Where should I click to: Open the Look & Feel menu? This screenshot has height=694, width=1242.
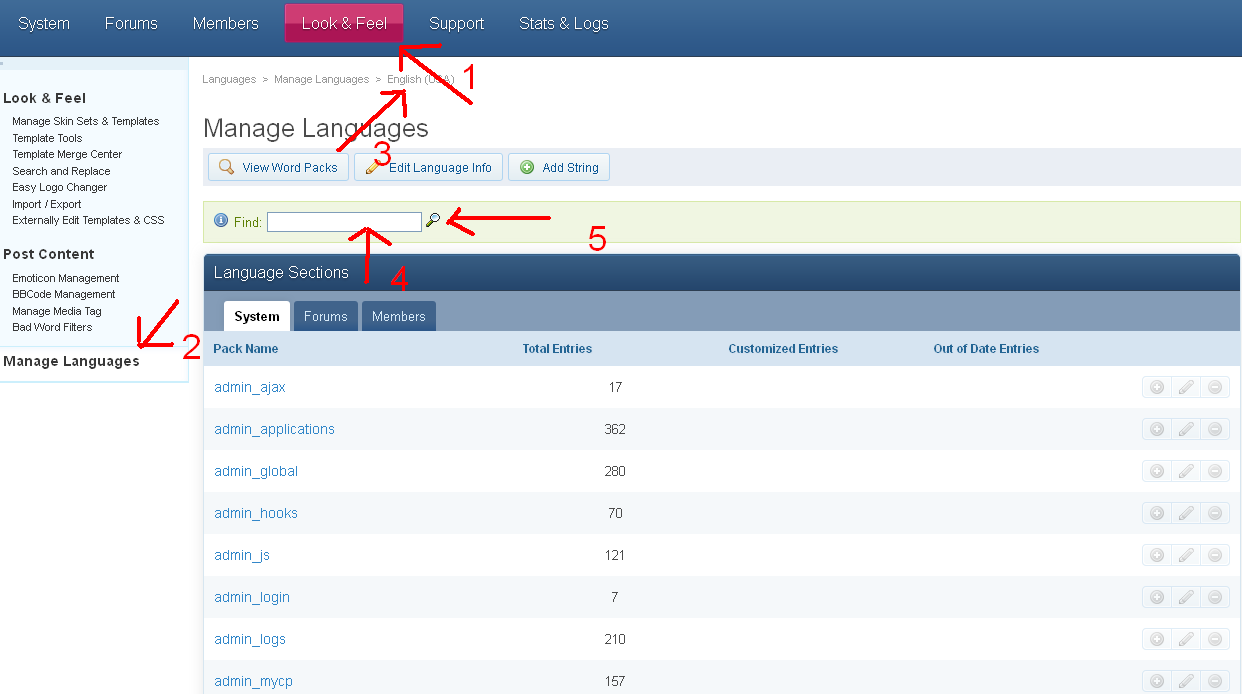(344, 23)
